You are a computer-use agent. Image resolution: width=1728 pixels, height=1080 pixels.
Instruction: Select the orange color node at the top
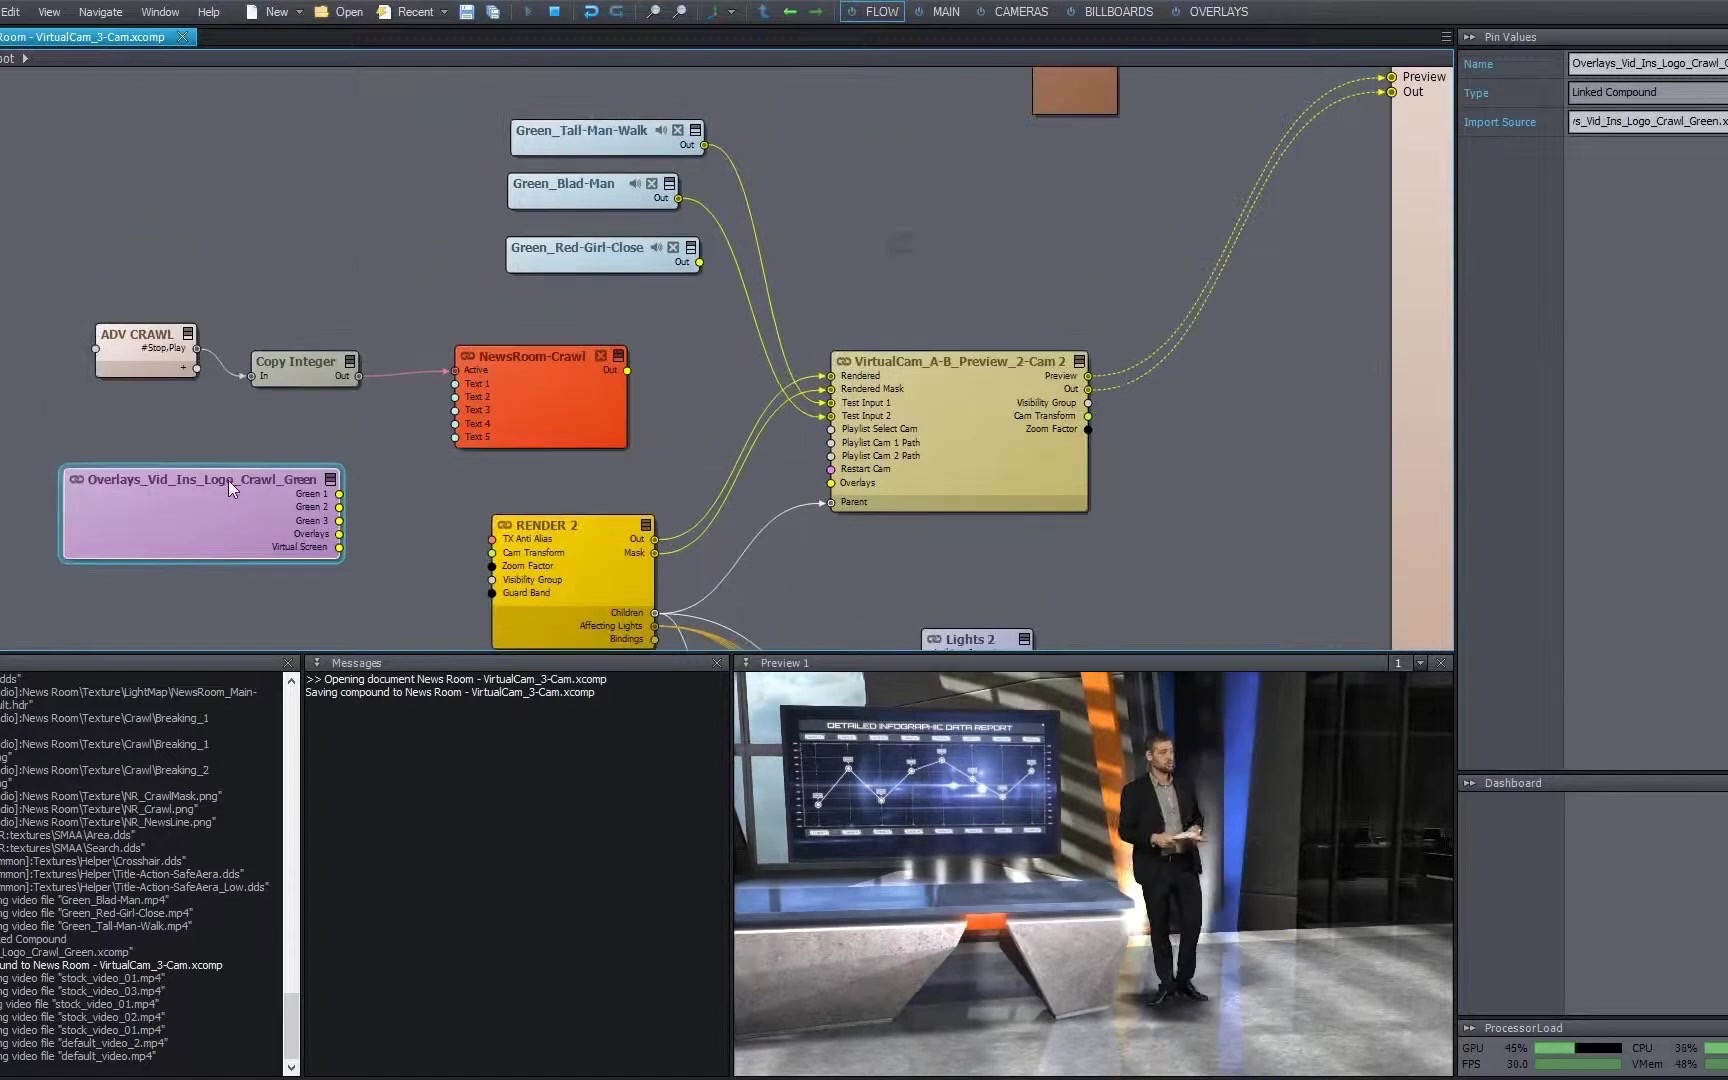click(x=1075, y=91)
